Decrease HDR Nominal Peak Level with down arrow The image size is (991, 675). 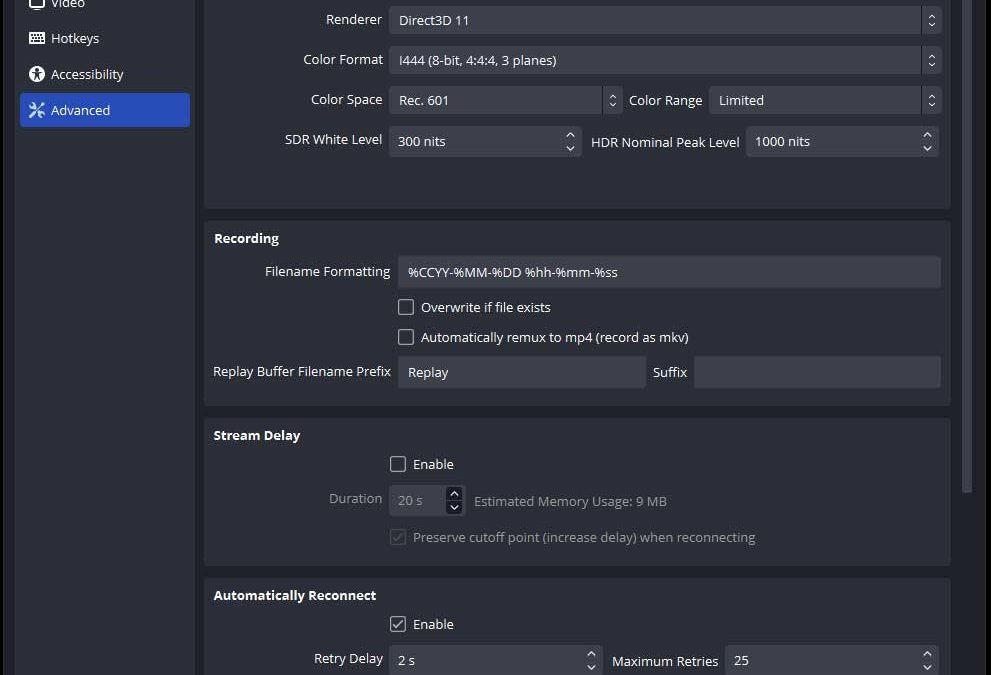click(927, 148)
